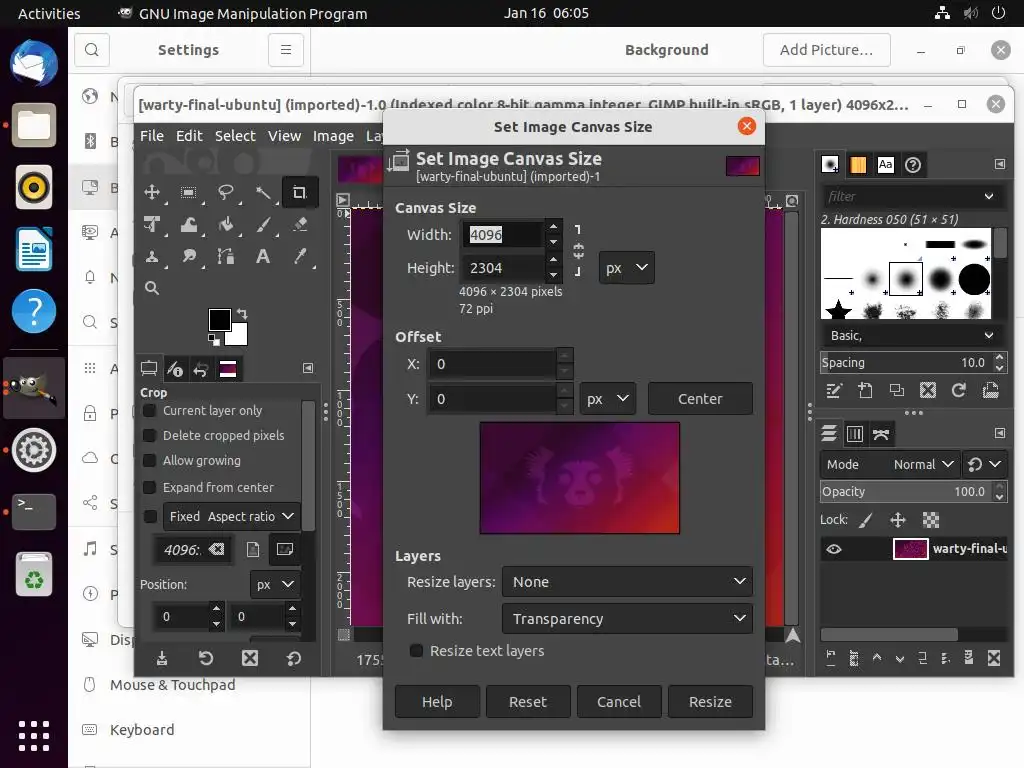Enable Expand from center option
1024x768 pixels.
click(x=150, y=488)
